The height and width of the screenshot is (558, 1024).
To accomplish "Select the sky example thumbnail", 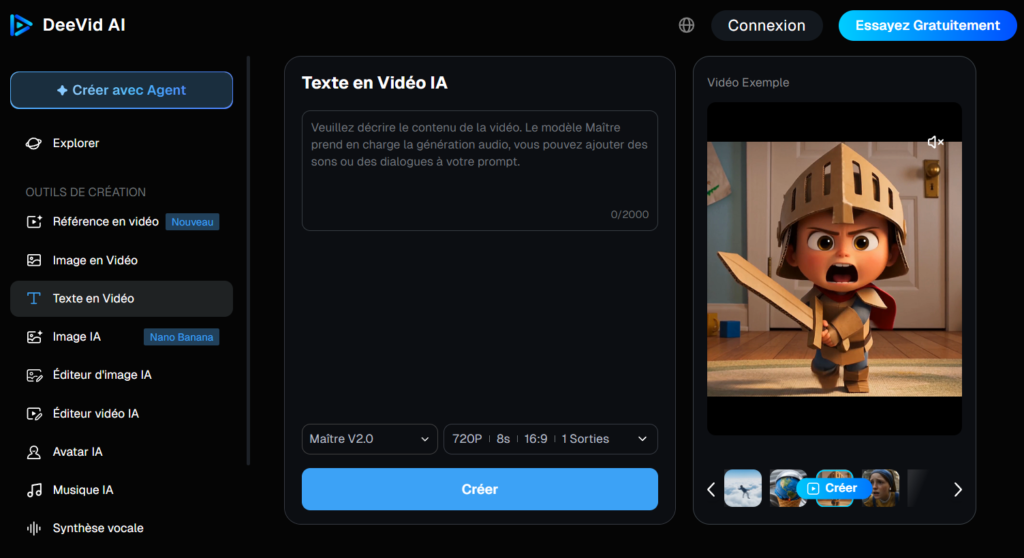I will coord(743,488).
